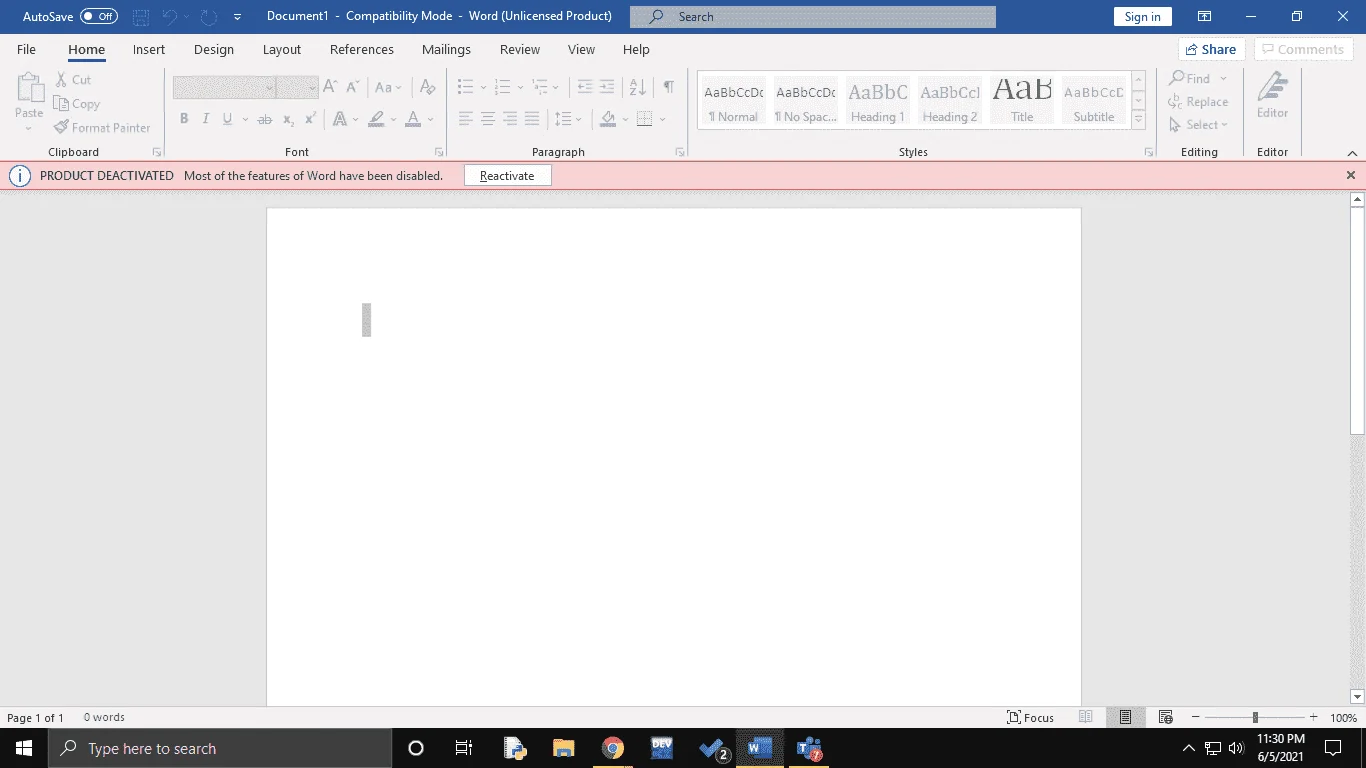This screenshot has height=768, width=1366.
Task: Click the Word title bar Search box
Action: [813, 17]
